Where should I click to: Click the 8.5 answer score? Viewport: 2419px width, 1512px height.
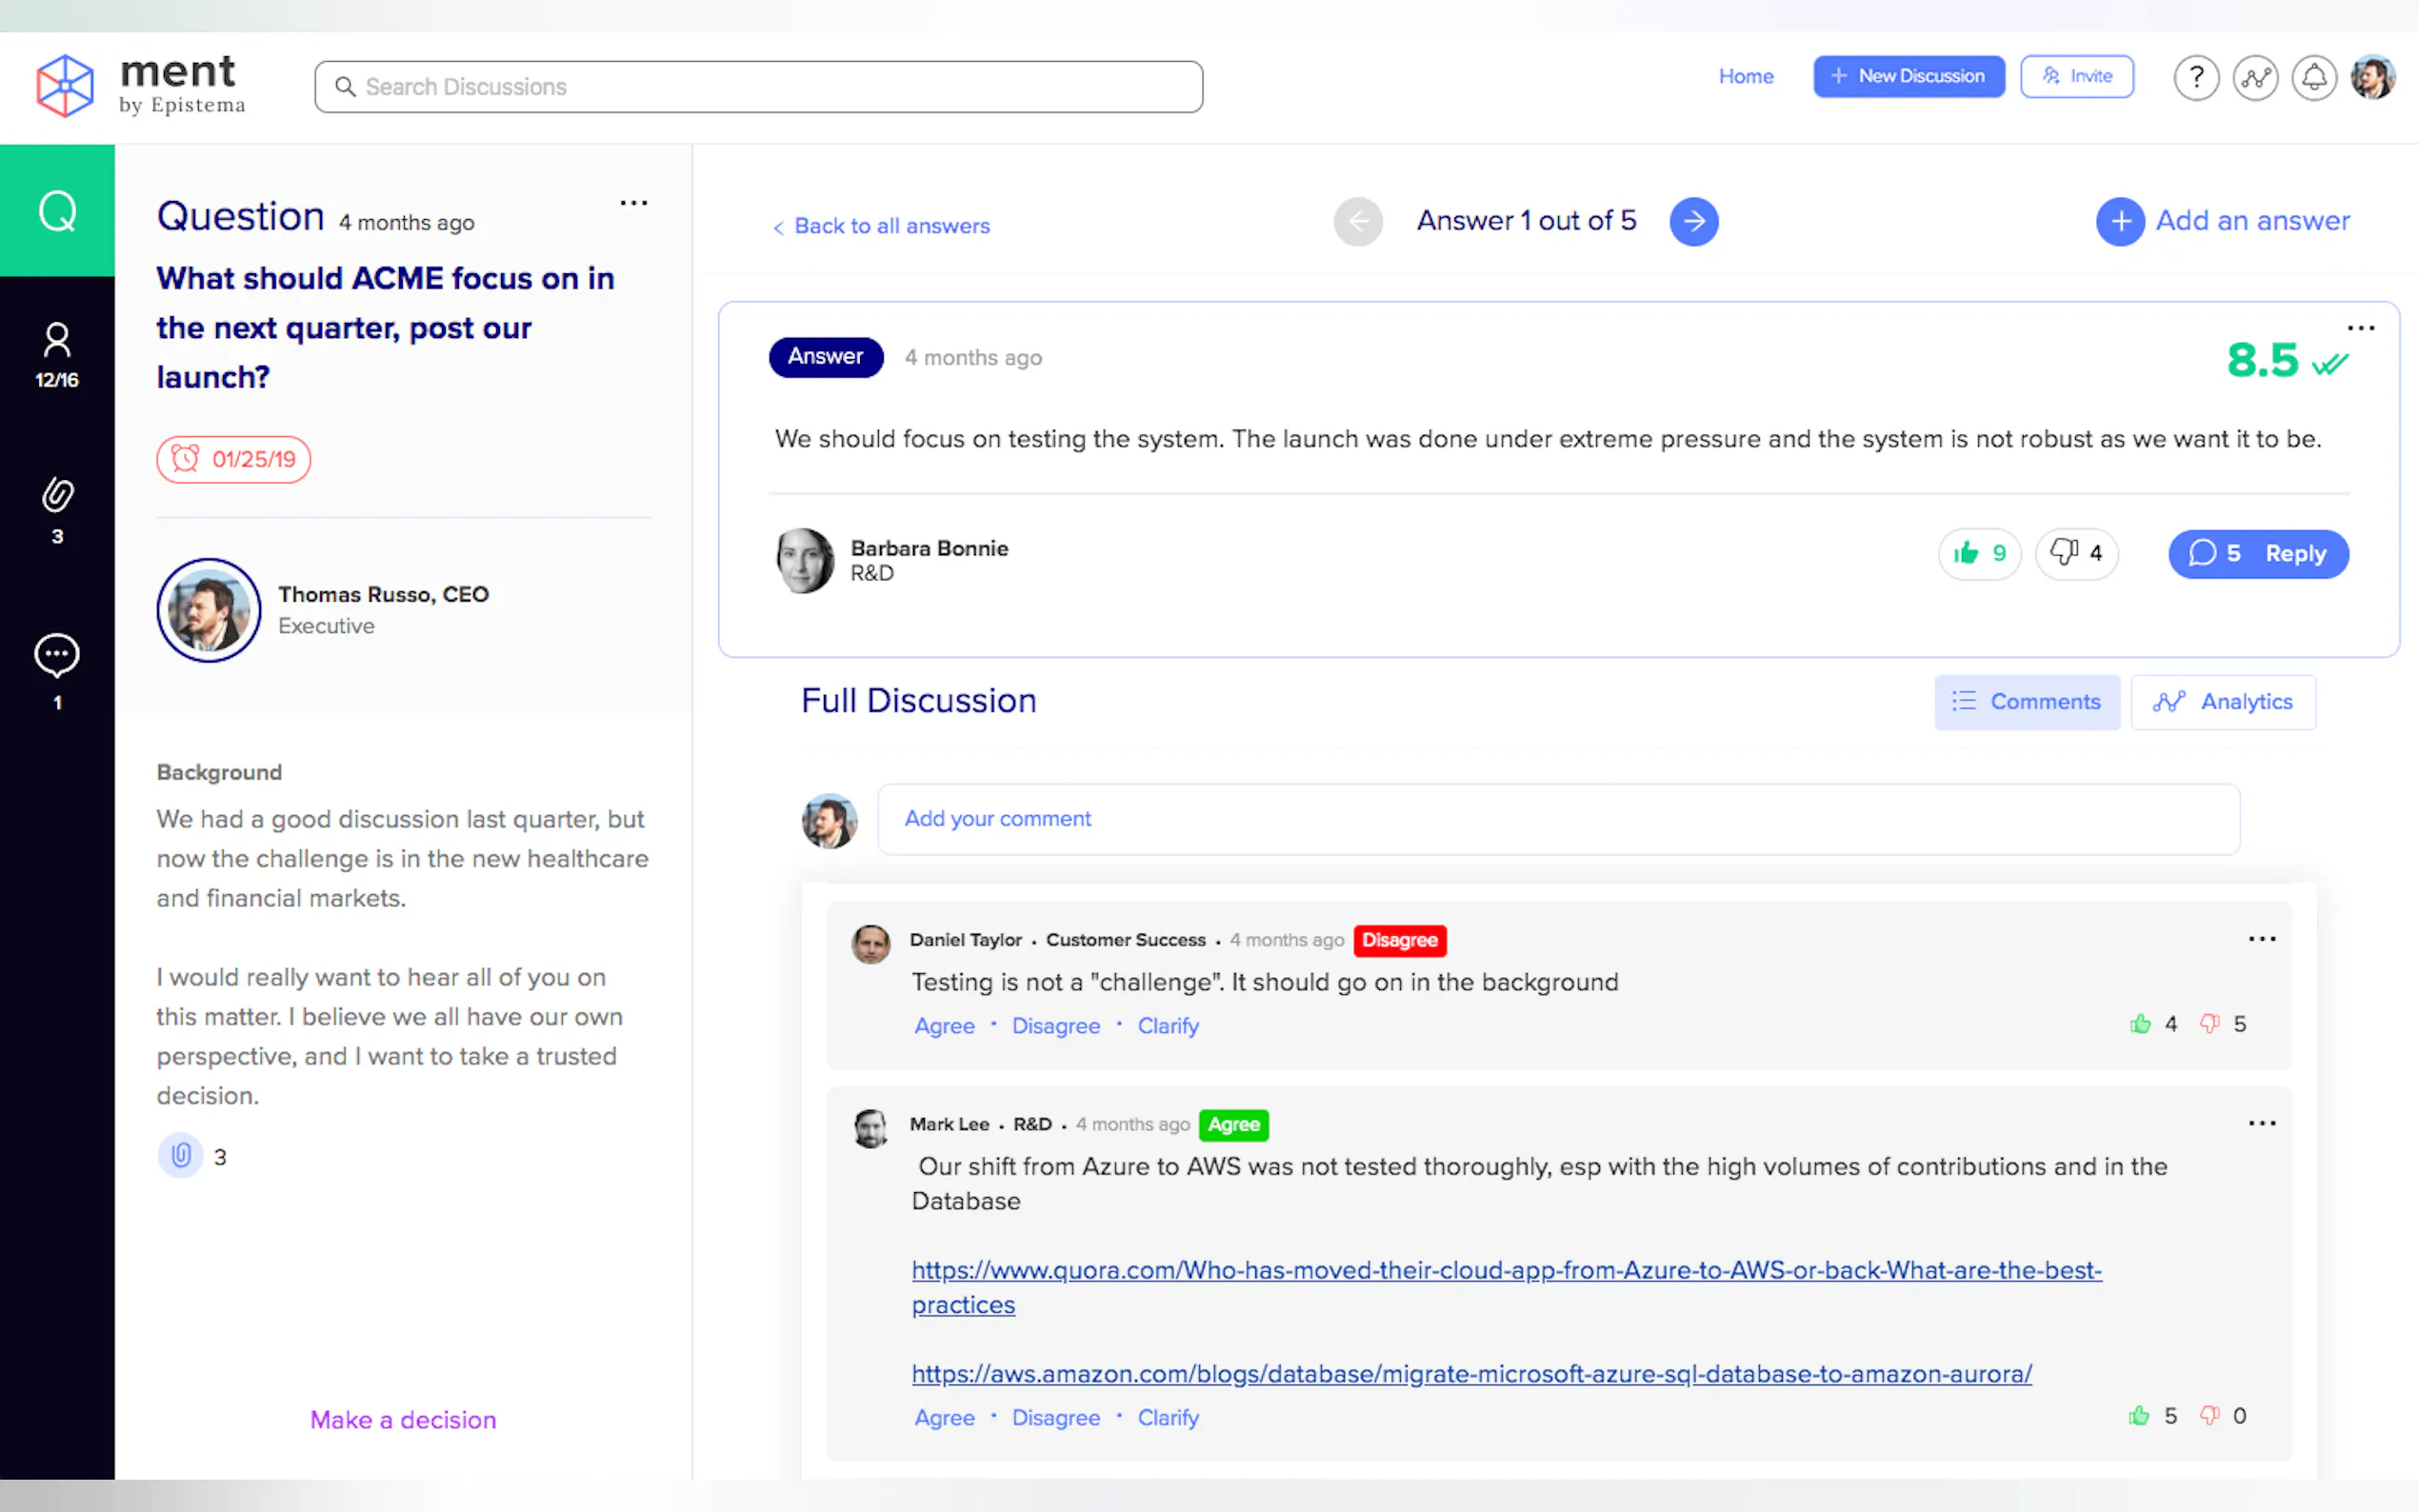2262,361
